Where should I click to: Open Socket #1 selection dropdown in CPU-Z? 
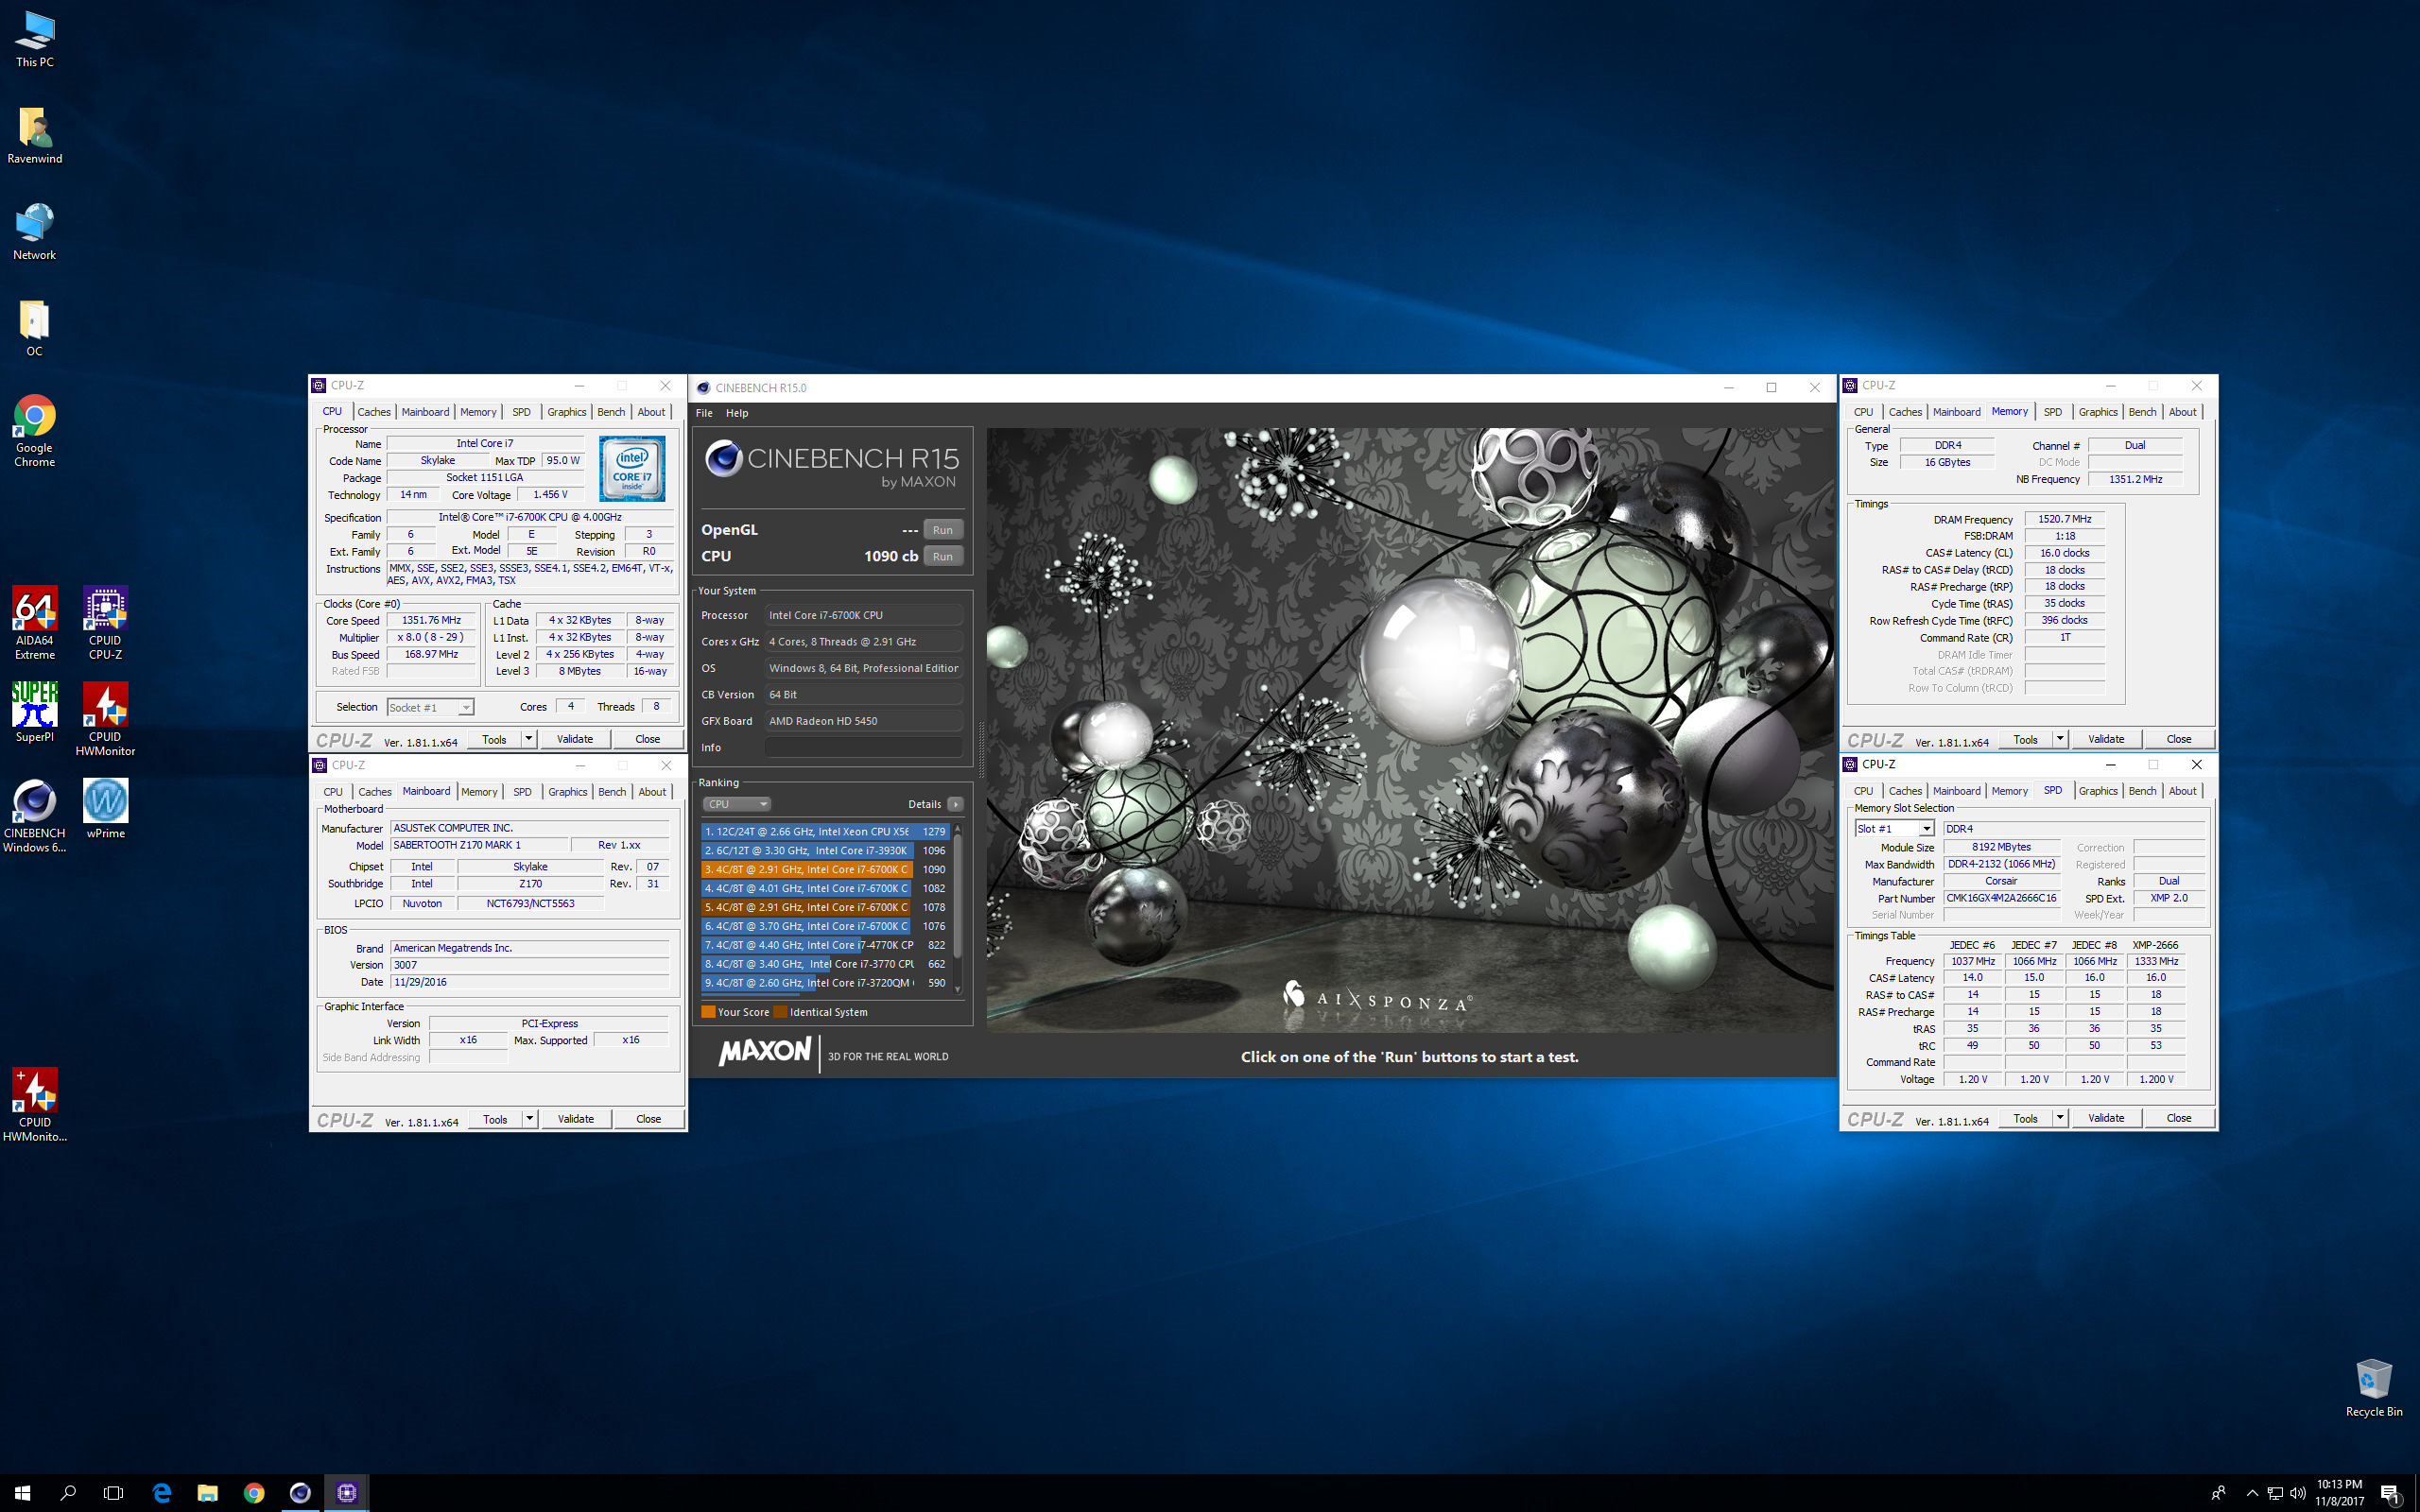pyautogui.click(x=430, y=707)
